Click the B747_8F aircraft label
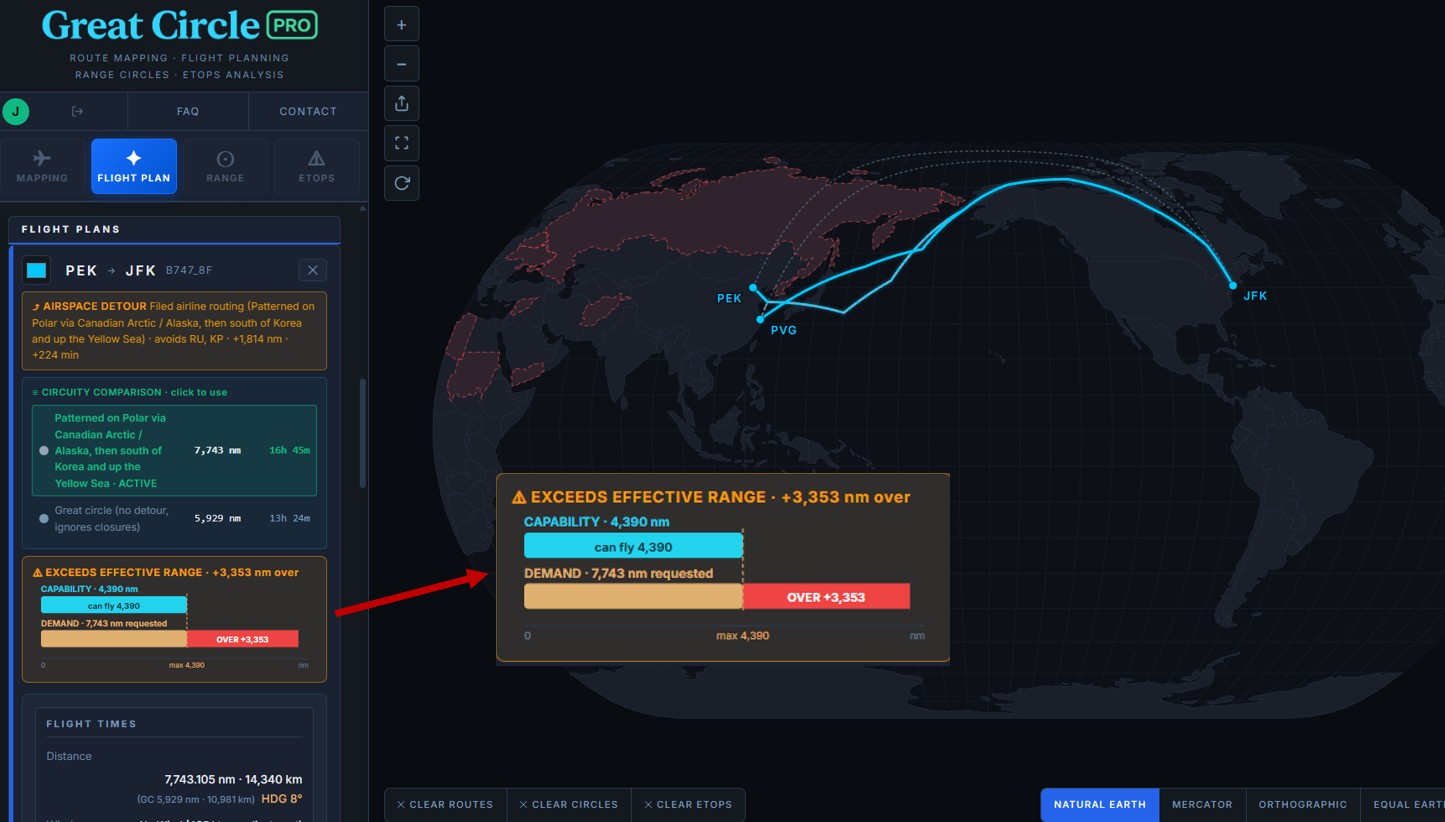This screenshot has width=1445, height=822. (189, 271)
